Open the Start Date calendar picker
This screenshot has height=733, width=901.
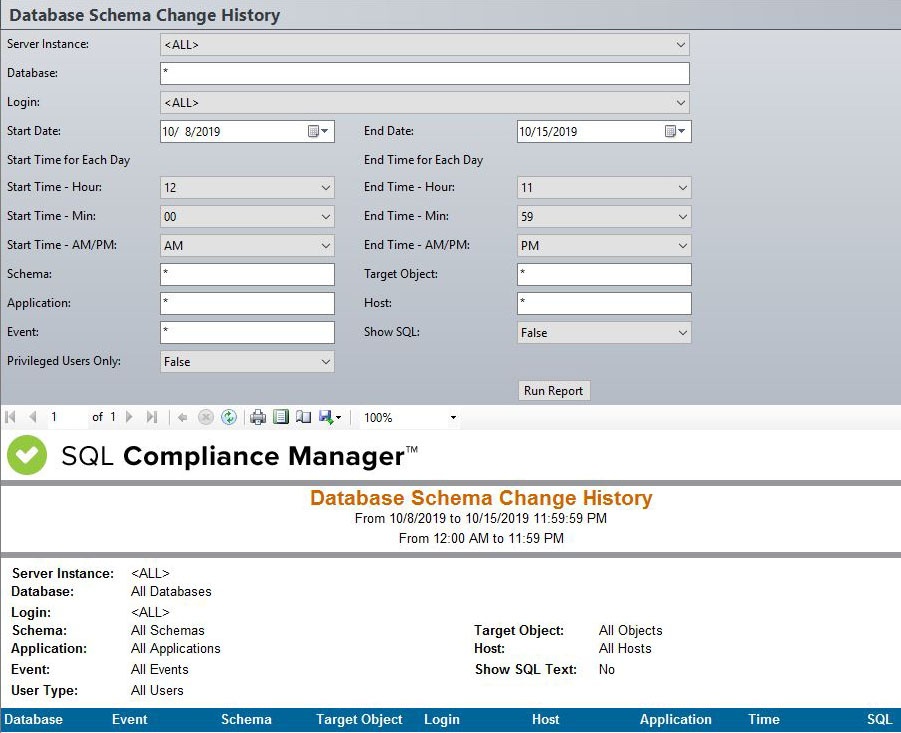pyautogui.click(x=317, y=131)
